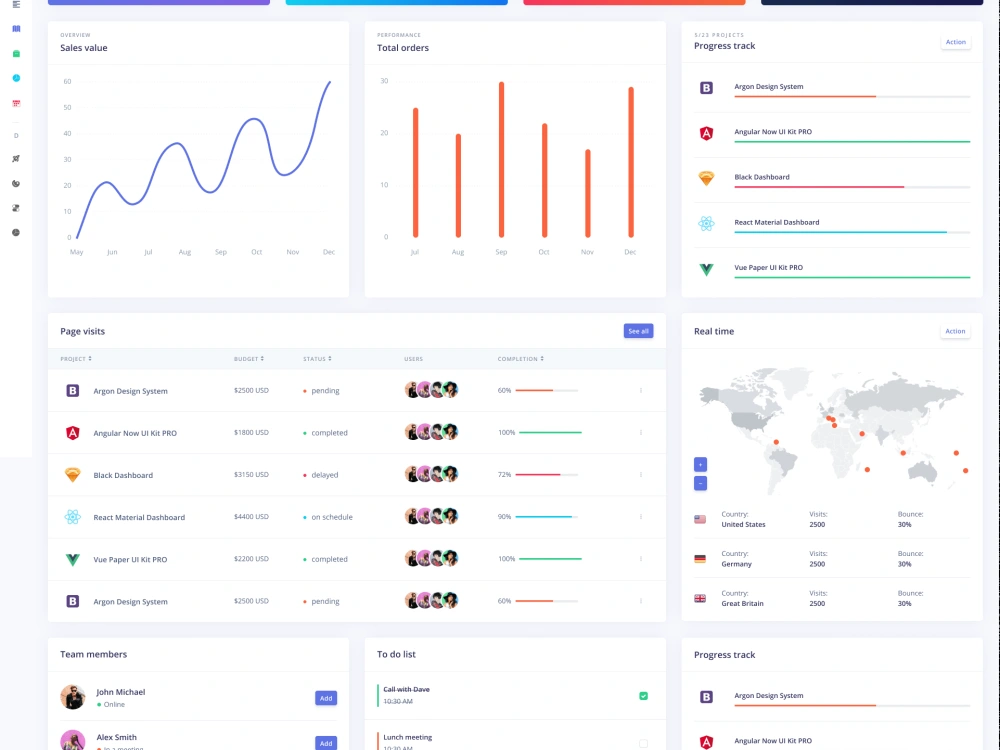Open the Dashboard sidebar icon
Screen dimensions: 1000x750
(16, 28)
